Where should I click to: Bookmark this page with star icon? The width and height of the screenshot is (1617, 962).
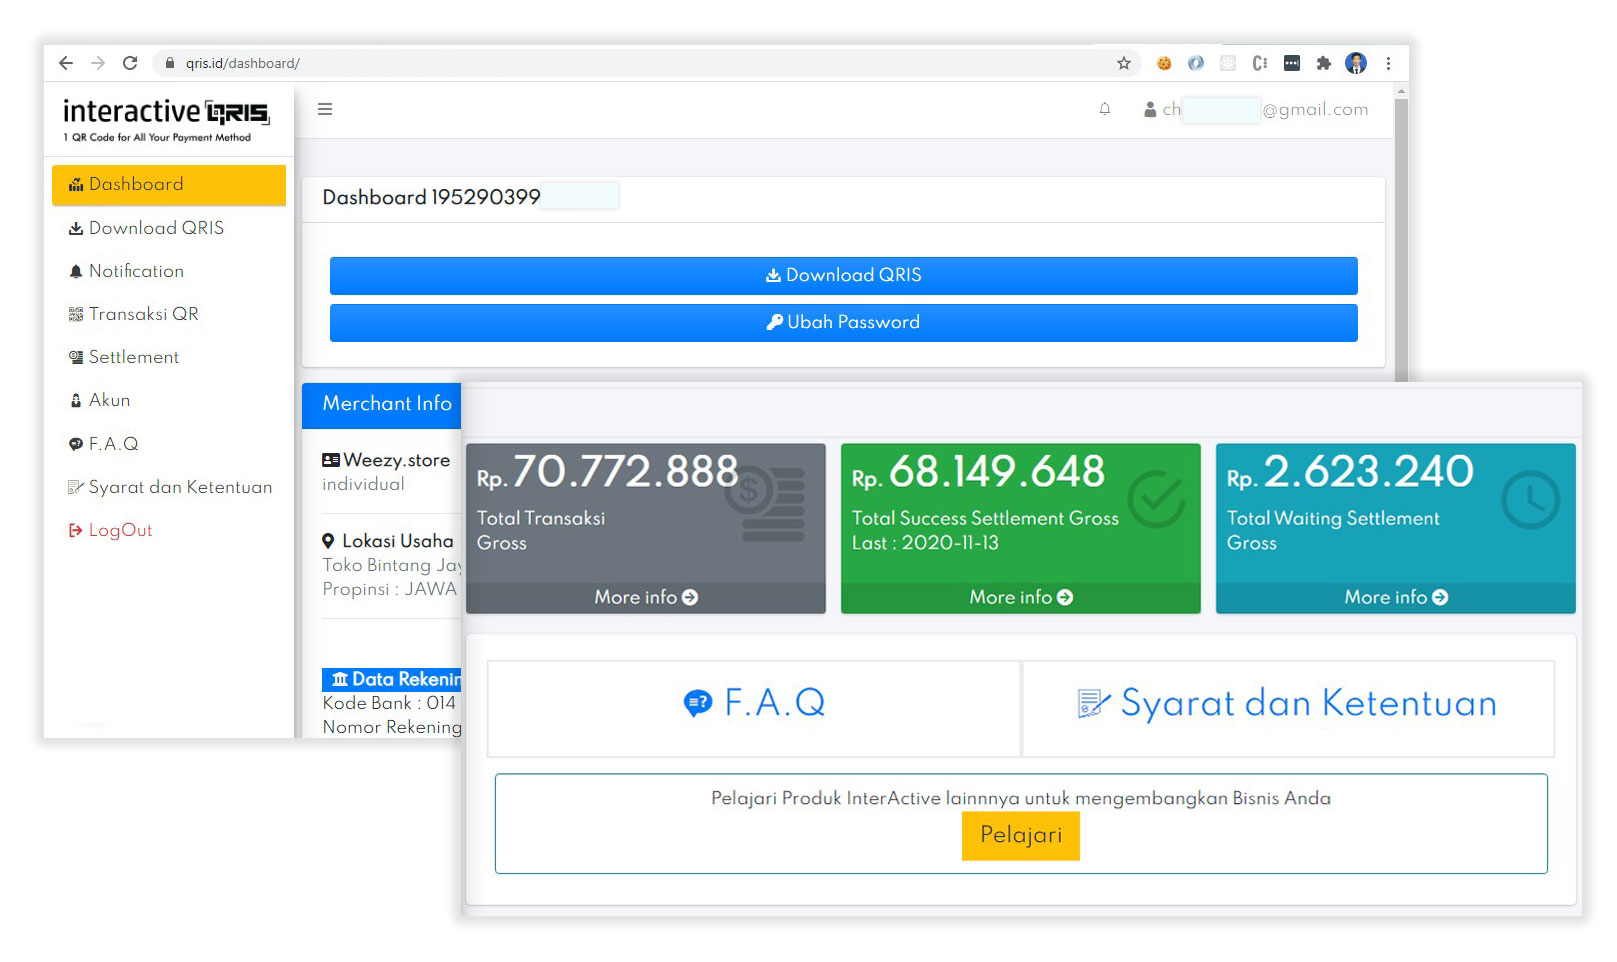tap(1124, 63)
